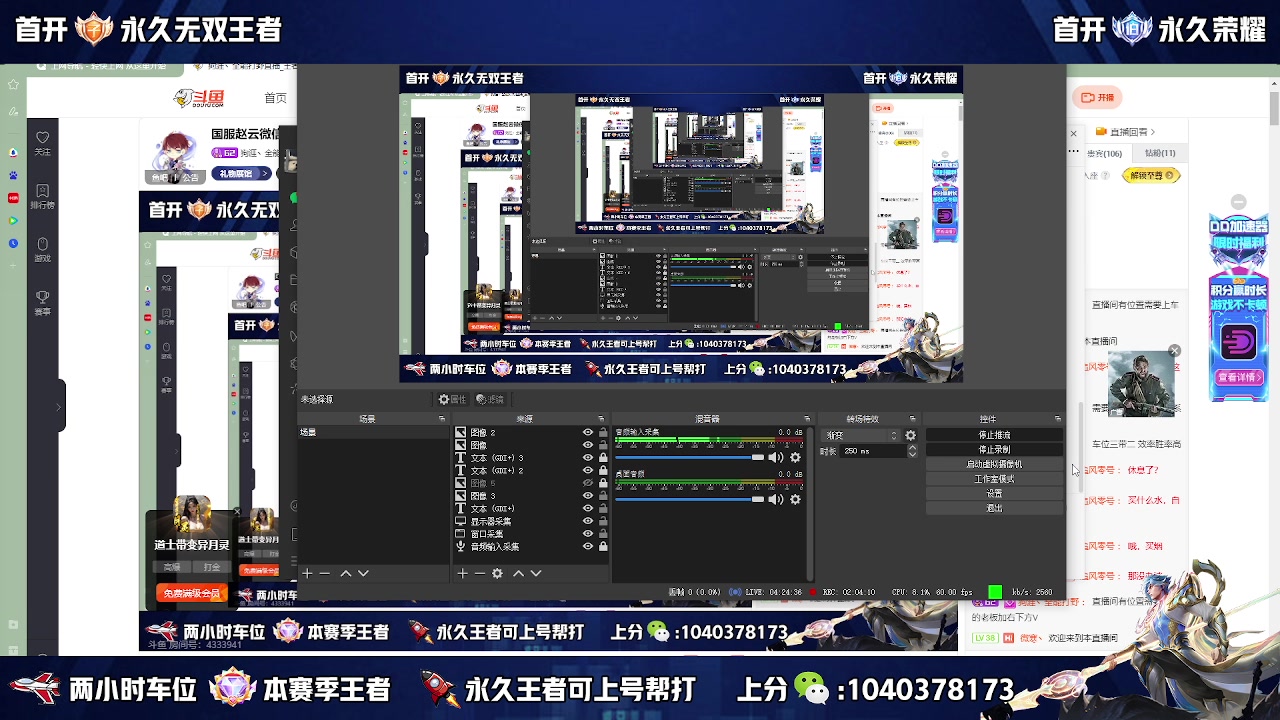Click the 停止推流 stop streaming button
Viewport: 1280px width, 720px height.
[994, 435]
